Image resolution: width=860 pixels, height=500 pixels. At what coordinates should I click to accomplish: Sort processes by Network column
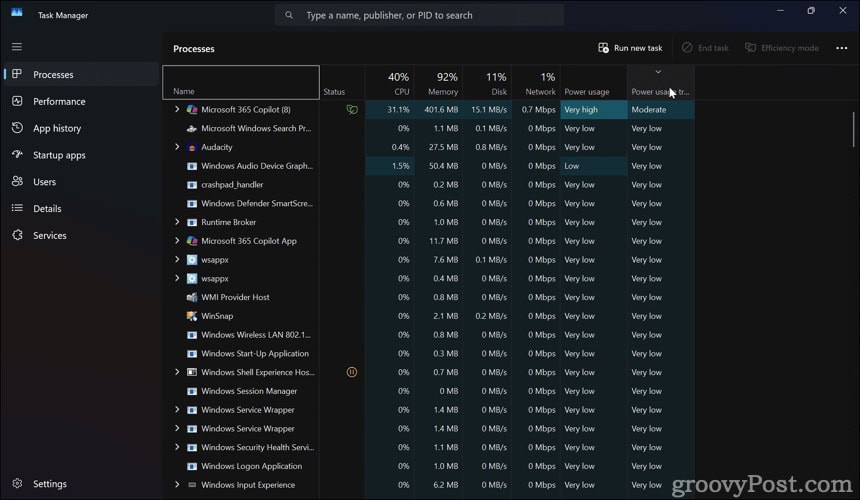pos(536,82)
